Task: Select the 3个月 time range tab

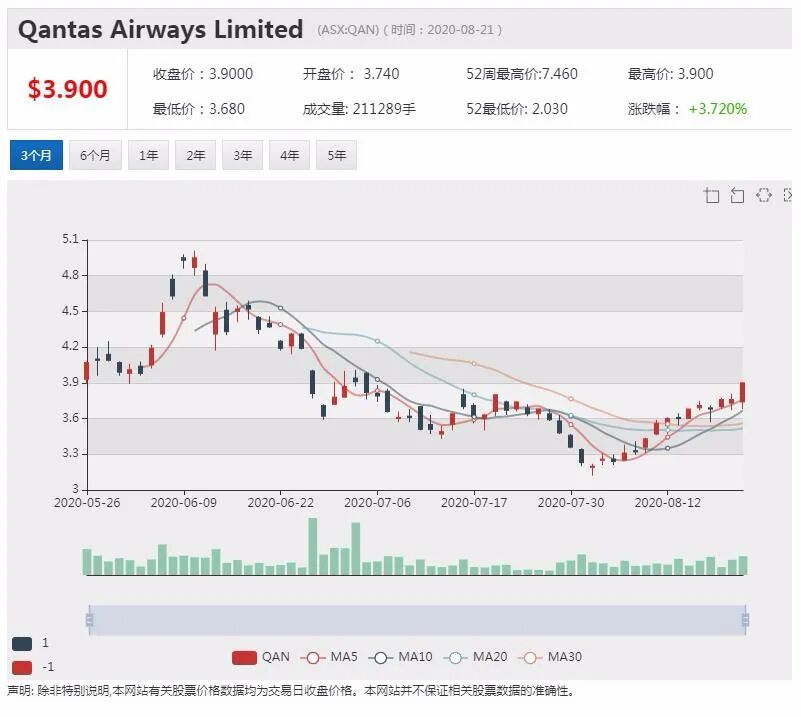Action: [x=36, y=155]
